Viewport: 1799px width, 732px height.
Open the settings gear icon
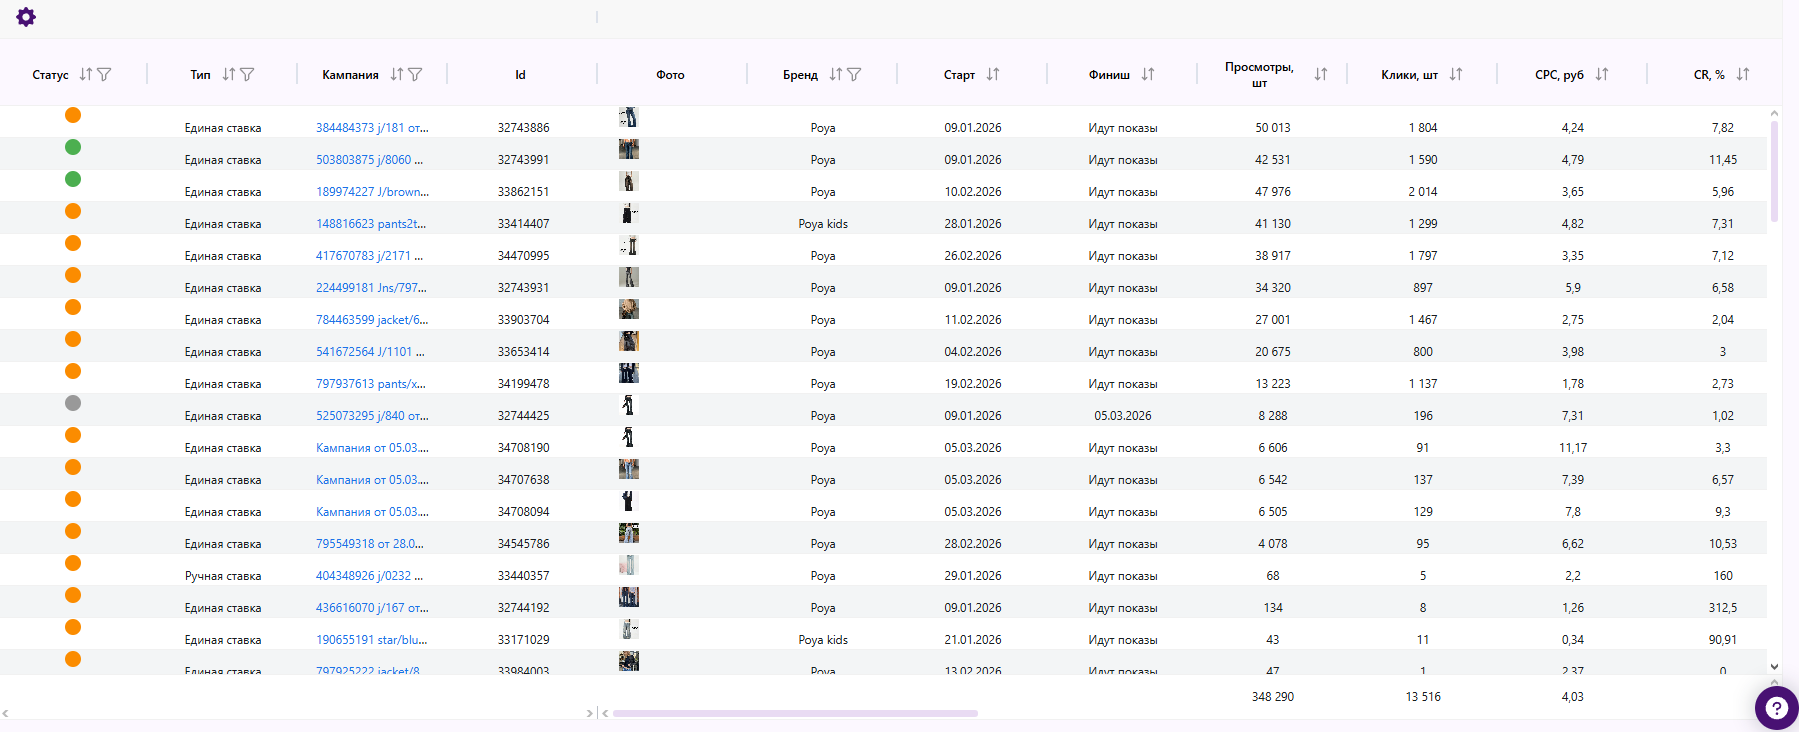(26, 17)
